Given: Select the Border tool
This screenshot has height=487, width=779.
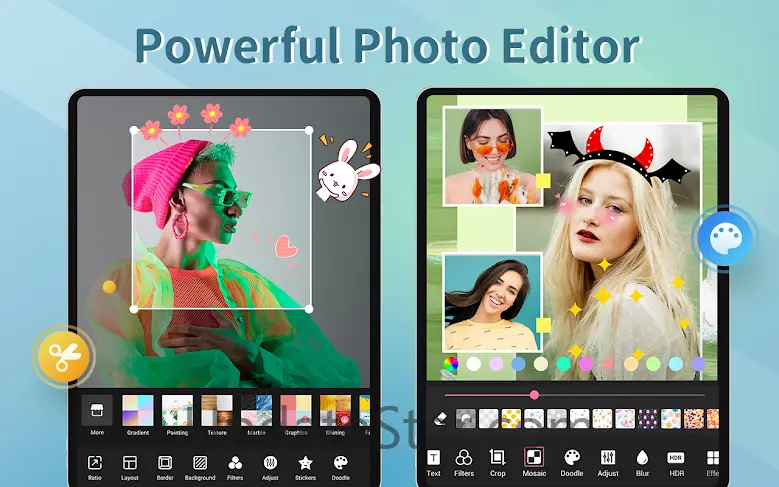Looking at the screenshot, I should (165, 468).
